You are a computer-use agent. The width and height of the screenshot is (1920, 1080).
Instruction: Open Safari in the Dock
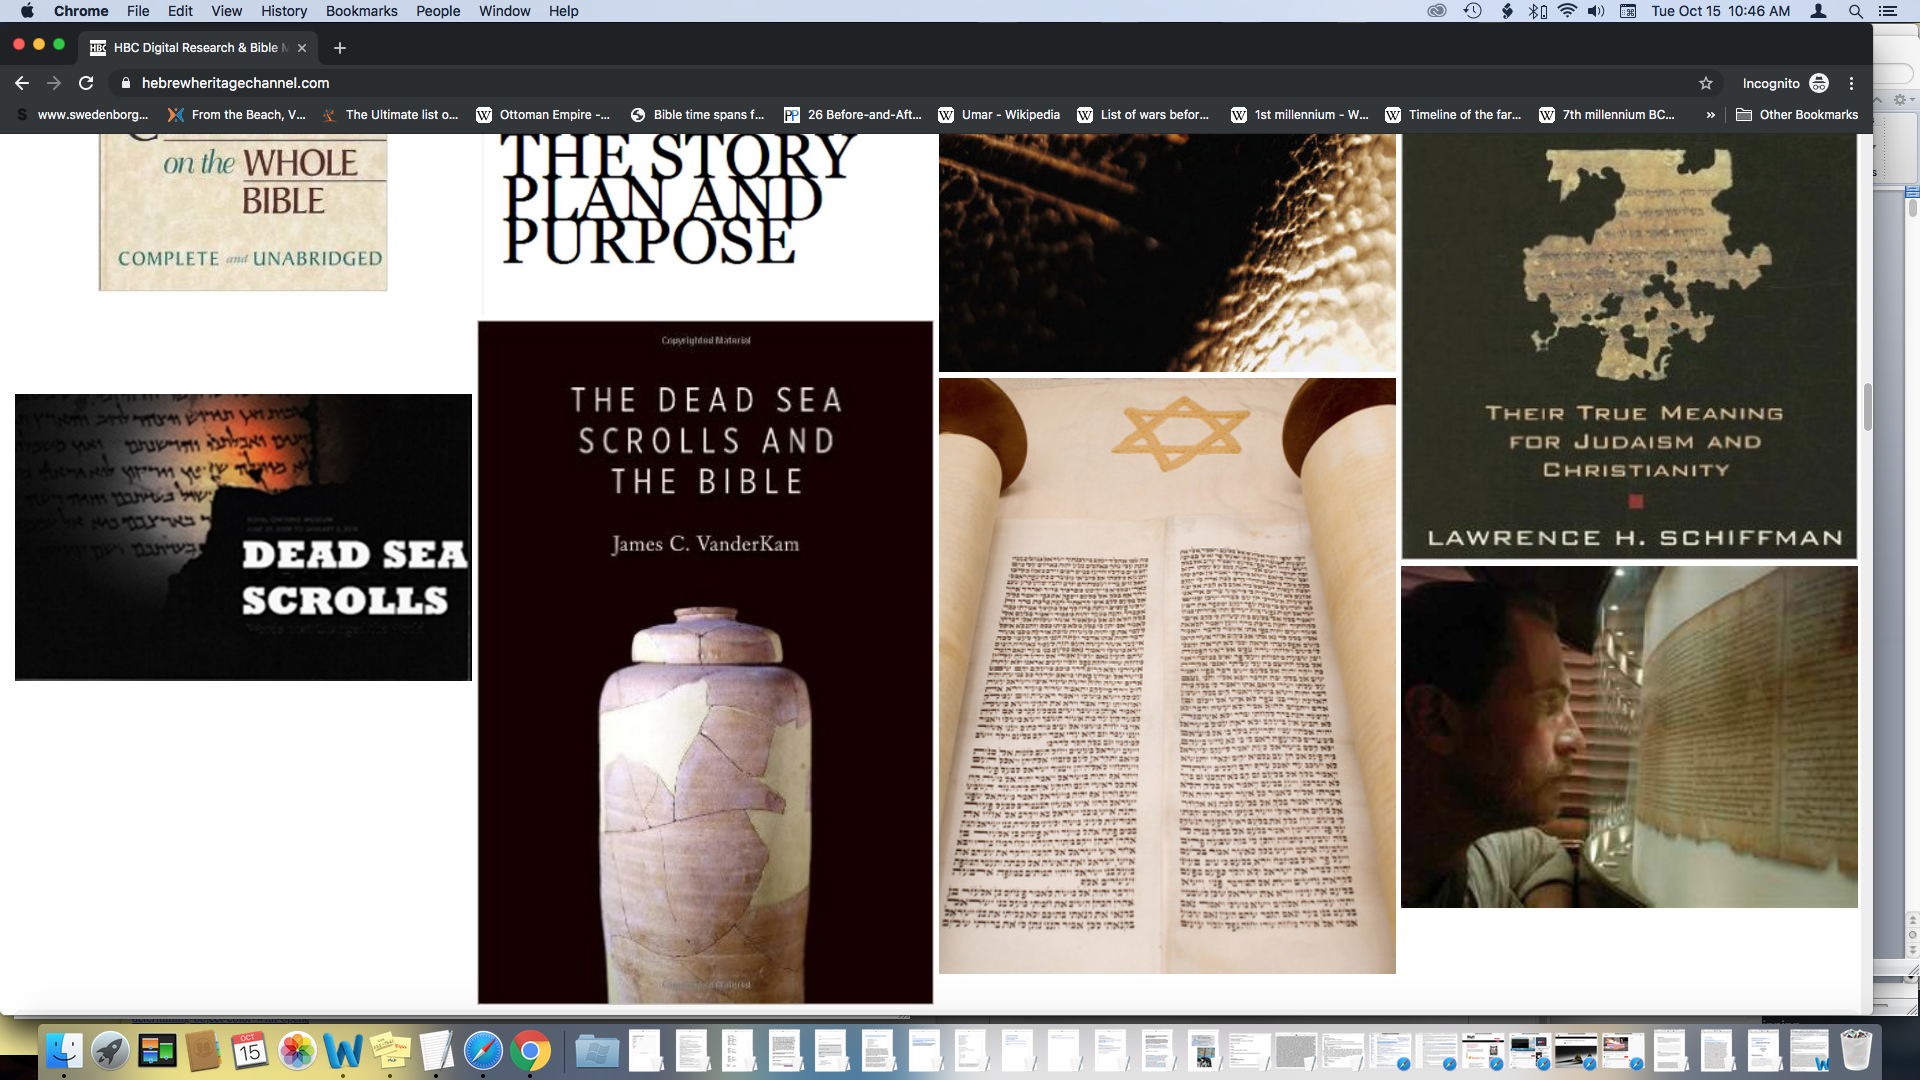click(483, 1051)
